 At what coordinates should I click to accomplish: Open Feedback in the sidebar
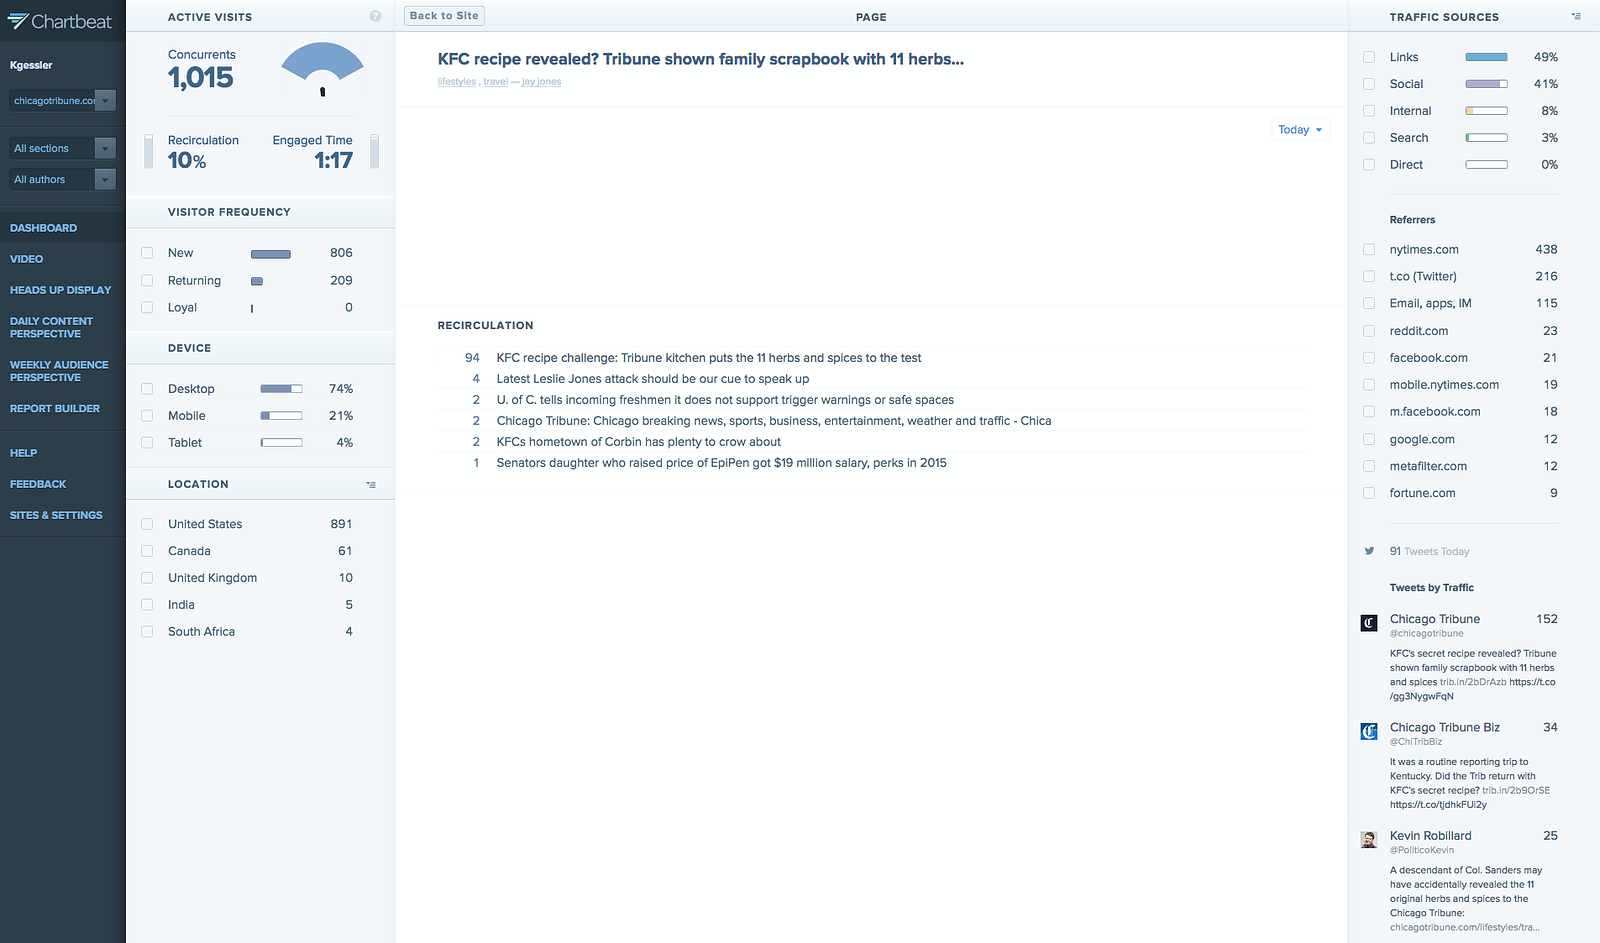coord(38,484)
